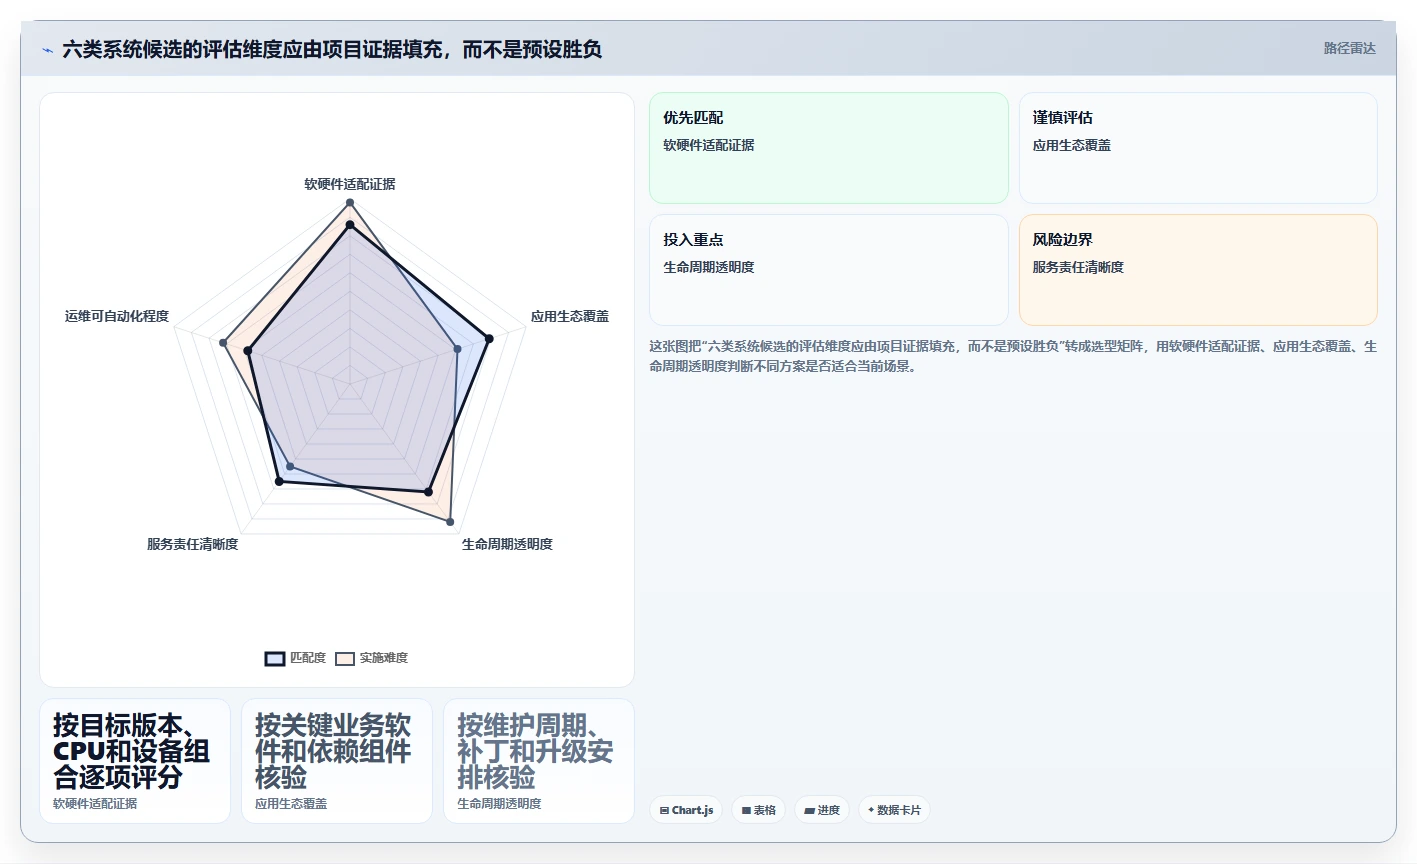Click the 按关键业务软件和依赖组件核验 card
The image size is (1417, 864).
click(x=337, y=761)
